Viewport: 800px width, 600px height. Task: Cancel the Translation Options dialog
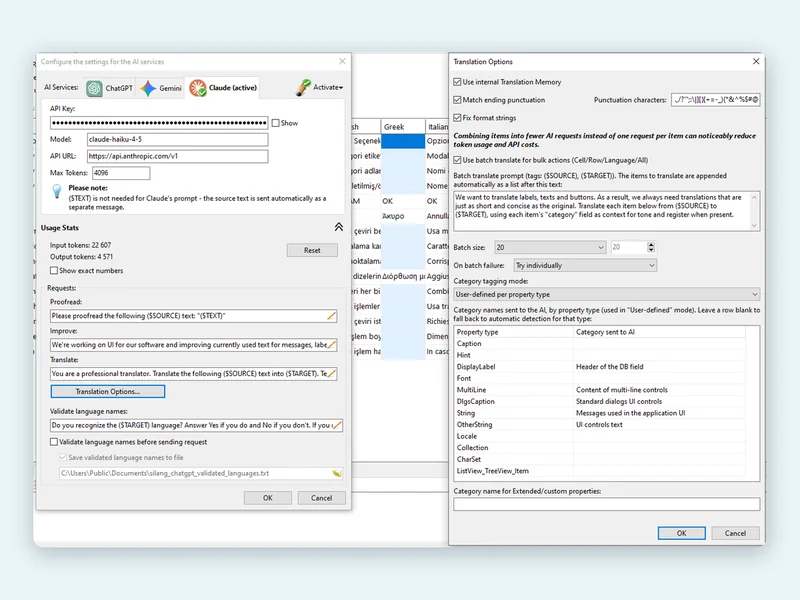[735, 533]
